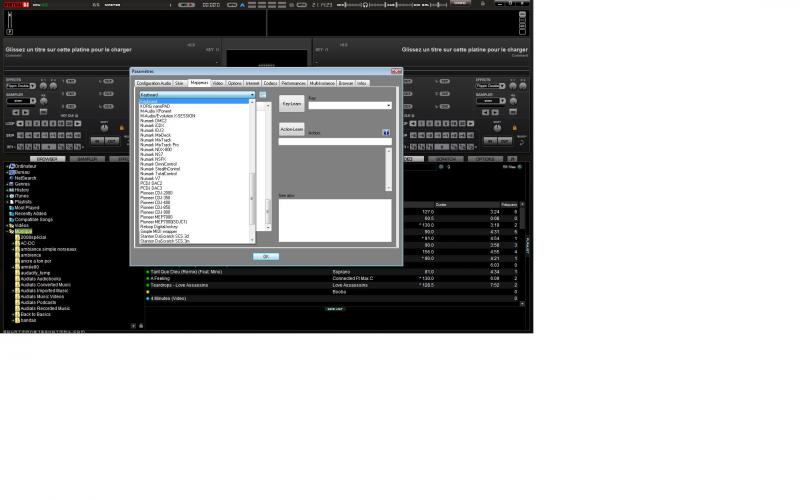
Task: Click the blue info icon beside Action
Action: click(386, 133)
